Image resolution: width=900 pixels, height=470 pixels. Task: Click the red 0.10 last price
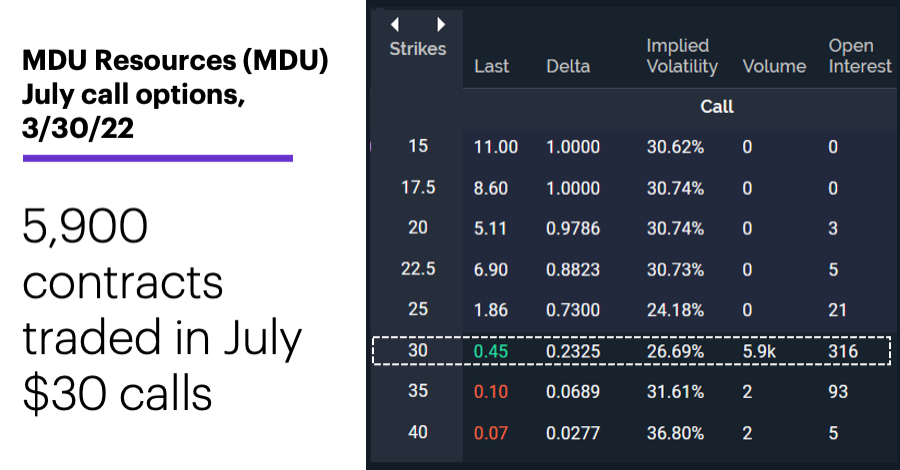491,392
